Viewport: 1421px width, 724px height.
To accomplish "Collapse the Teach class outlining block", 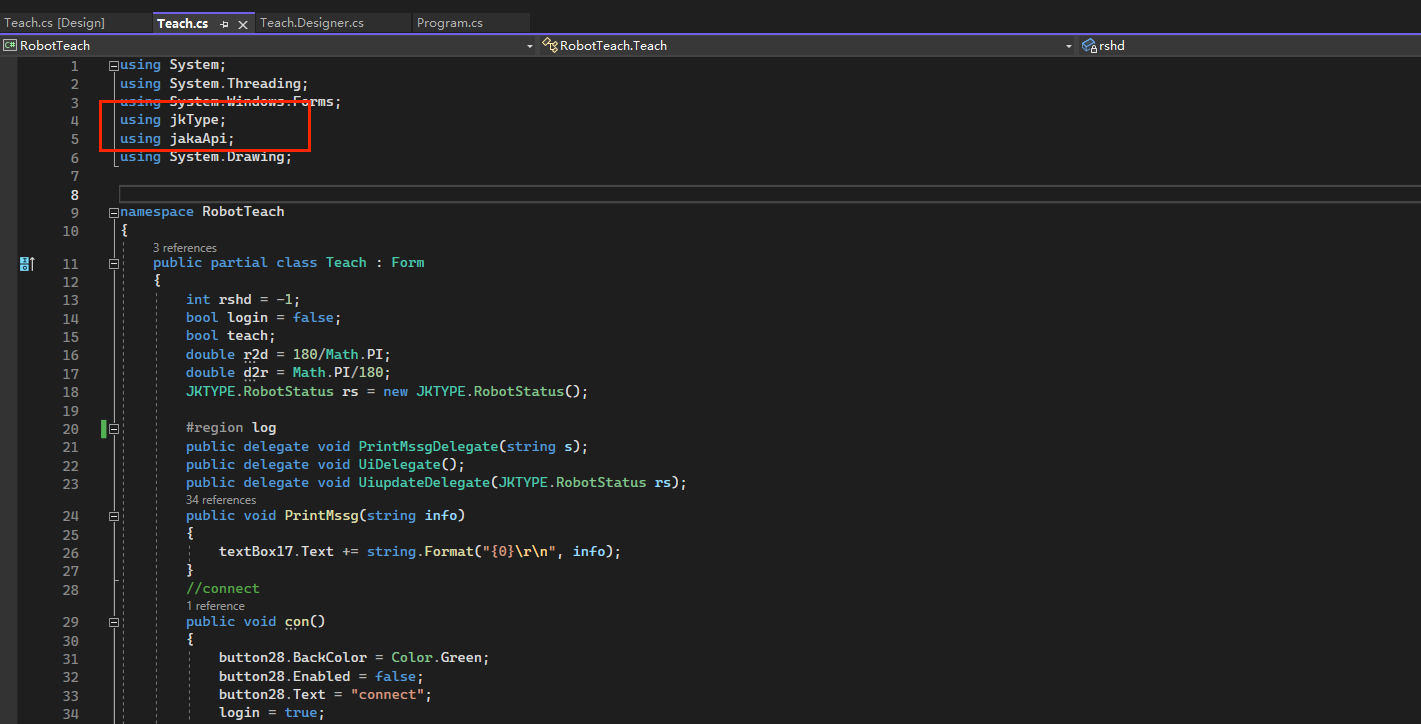I will [x=114, y=263].
